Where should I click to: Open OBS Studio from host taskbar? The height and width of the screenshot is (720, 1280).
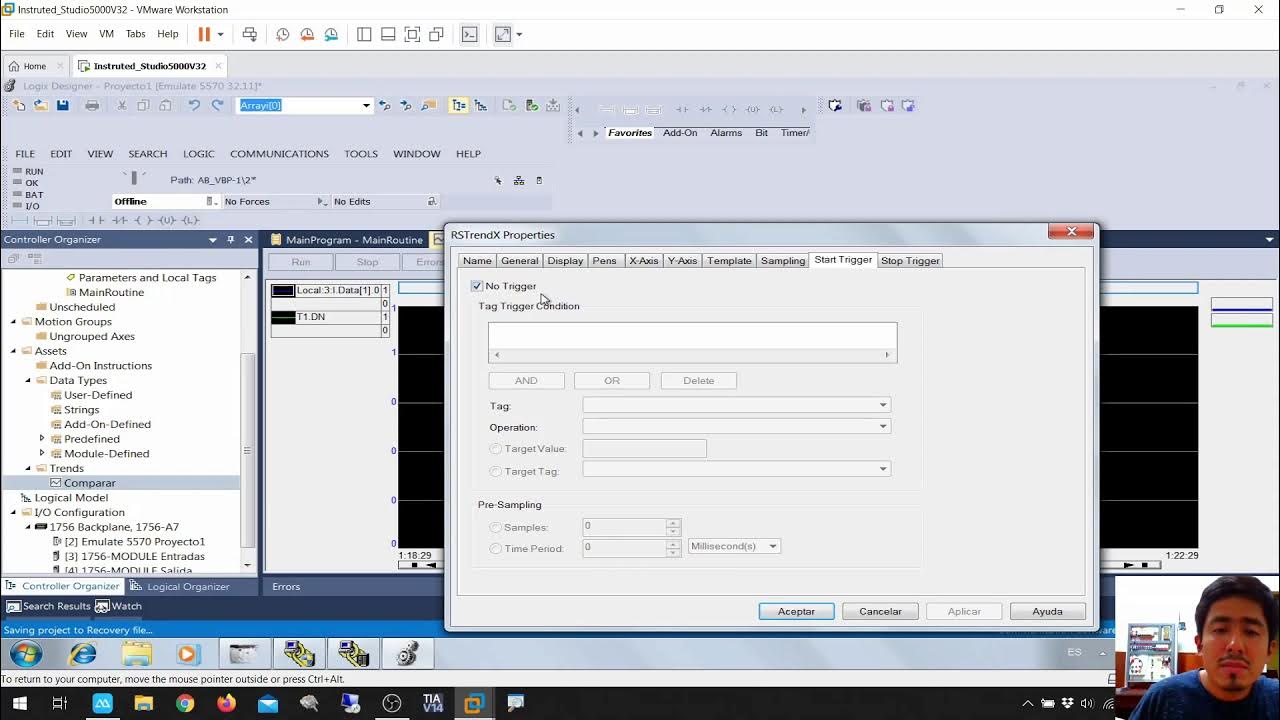(x=391, y=703)
